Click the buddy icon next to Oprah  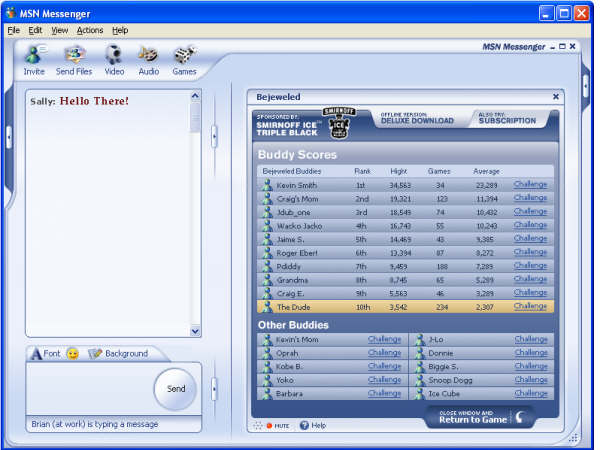pyautogui.click(x=267, y=353)
